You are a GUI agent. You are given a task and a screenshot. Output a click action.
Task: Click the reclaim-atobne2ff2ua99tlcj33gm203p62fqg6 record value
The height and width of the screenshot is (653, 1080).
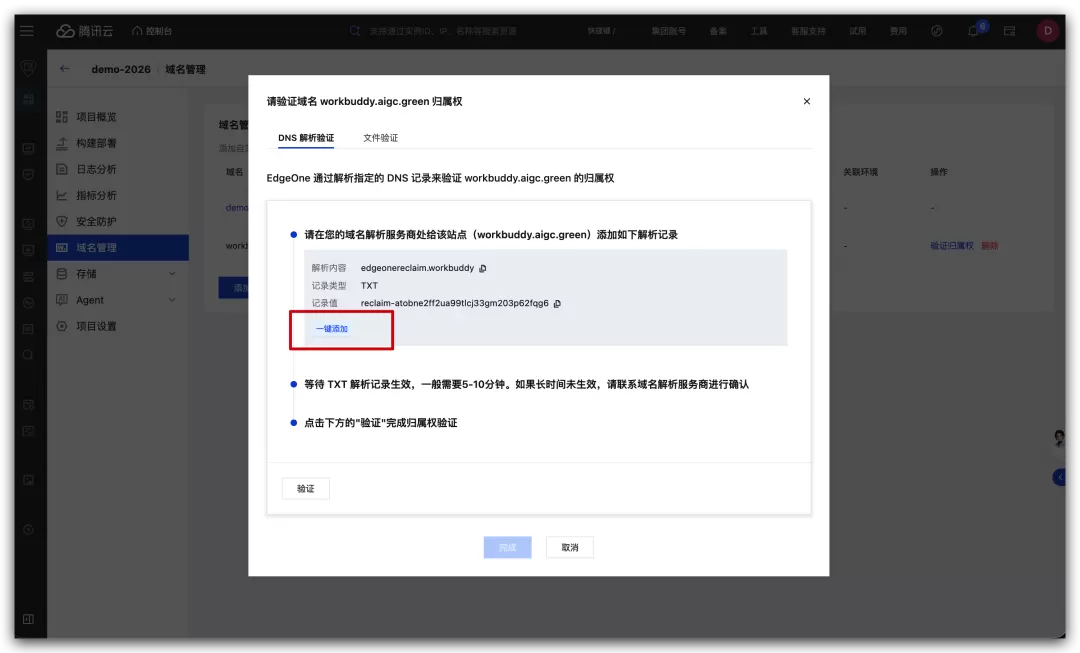[455, 303]
